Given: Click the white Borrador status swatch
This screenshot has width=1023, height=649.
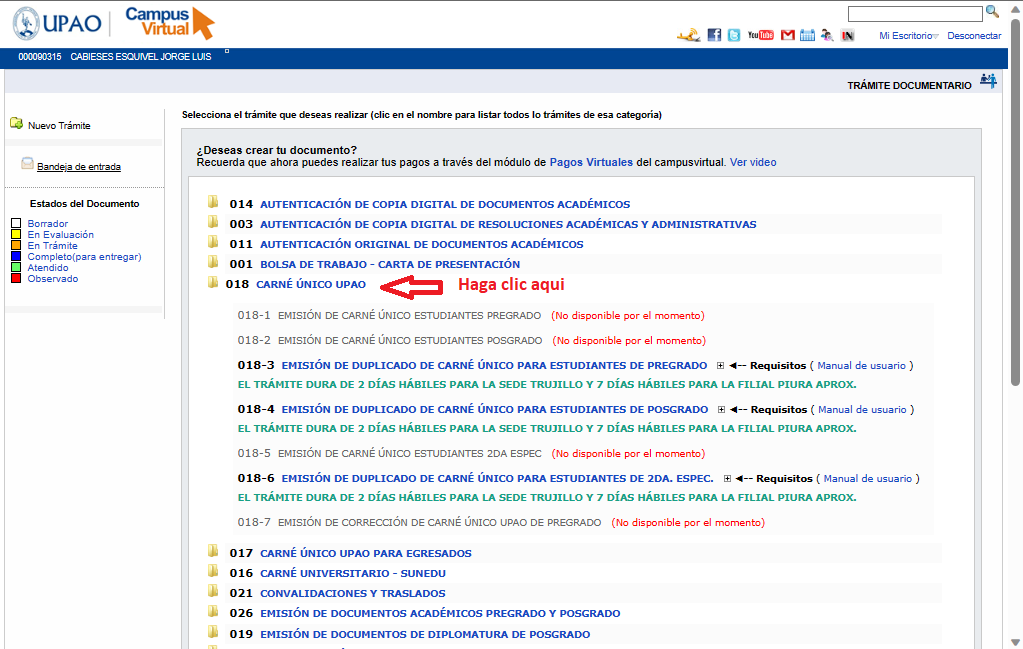Looking at the screenshot, I should click(x=16, y=224).
